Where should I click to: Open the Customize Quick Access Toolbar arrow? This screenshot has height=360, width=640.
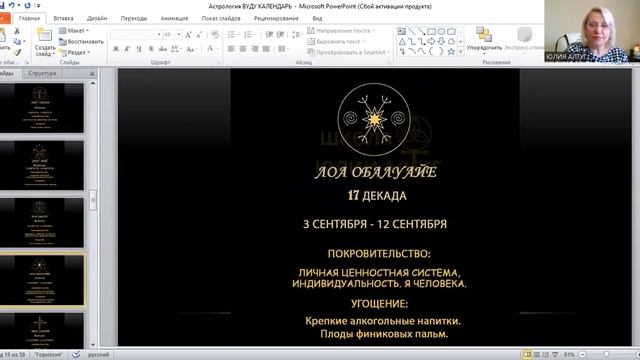pos(39,6)
